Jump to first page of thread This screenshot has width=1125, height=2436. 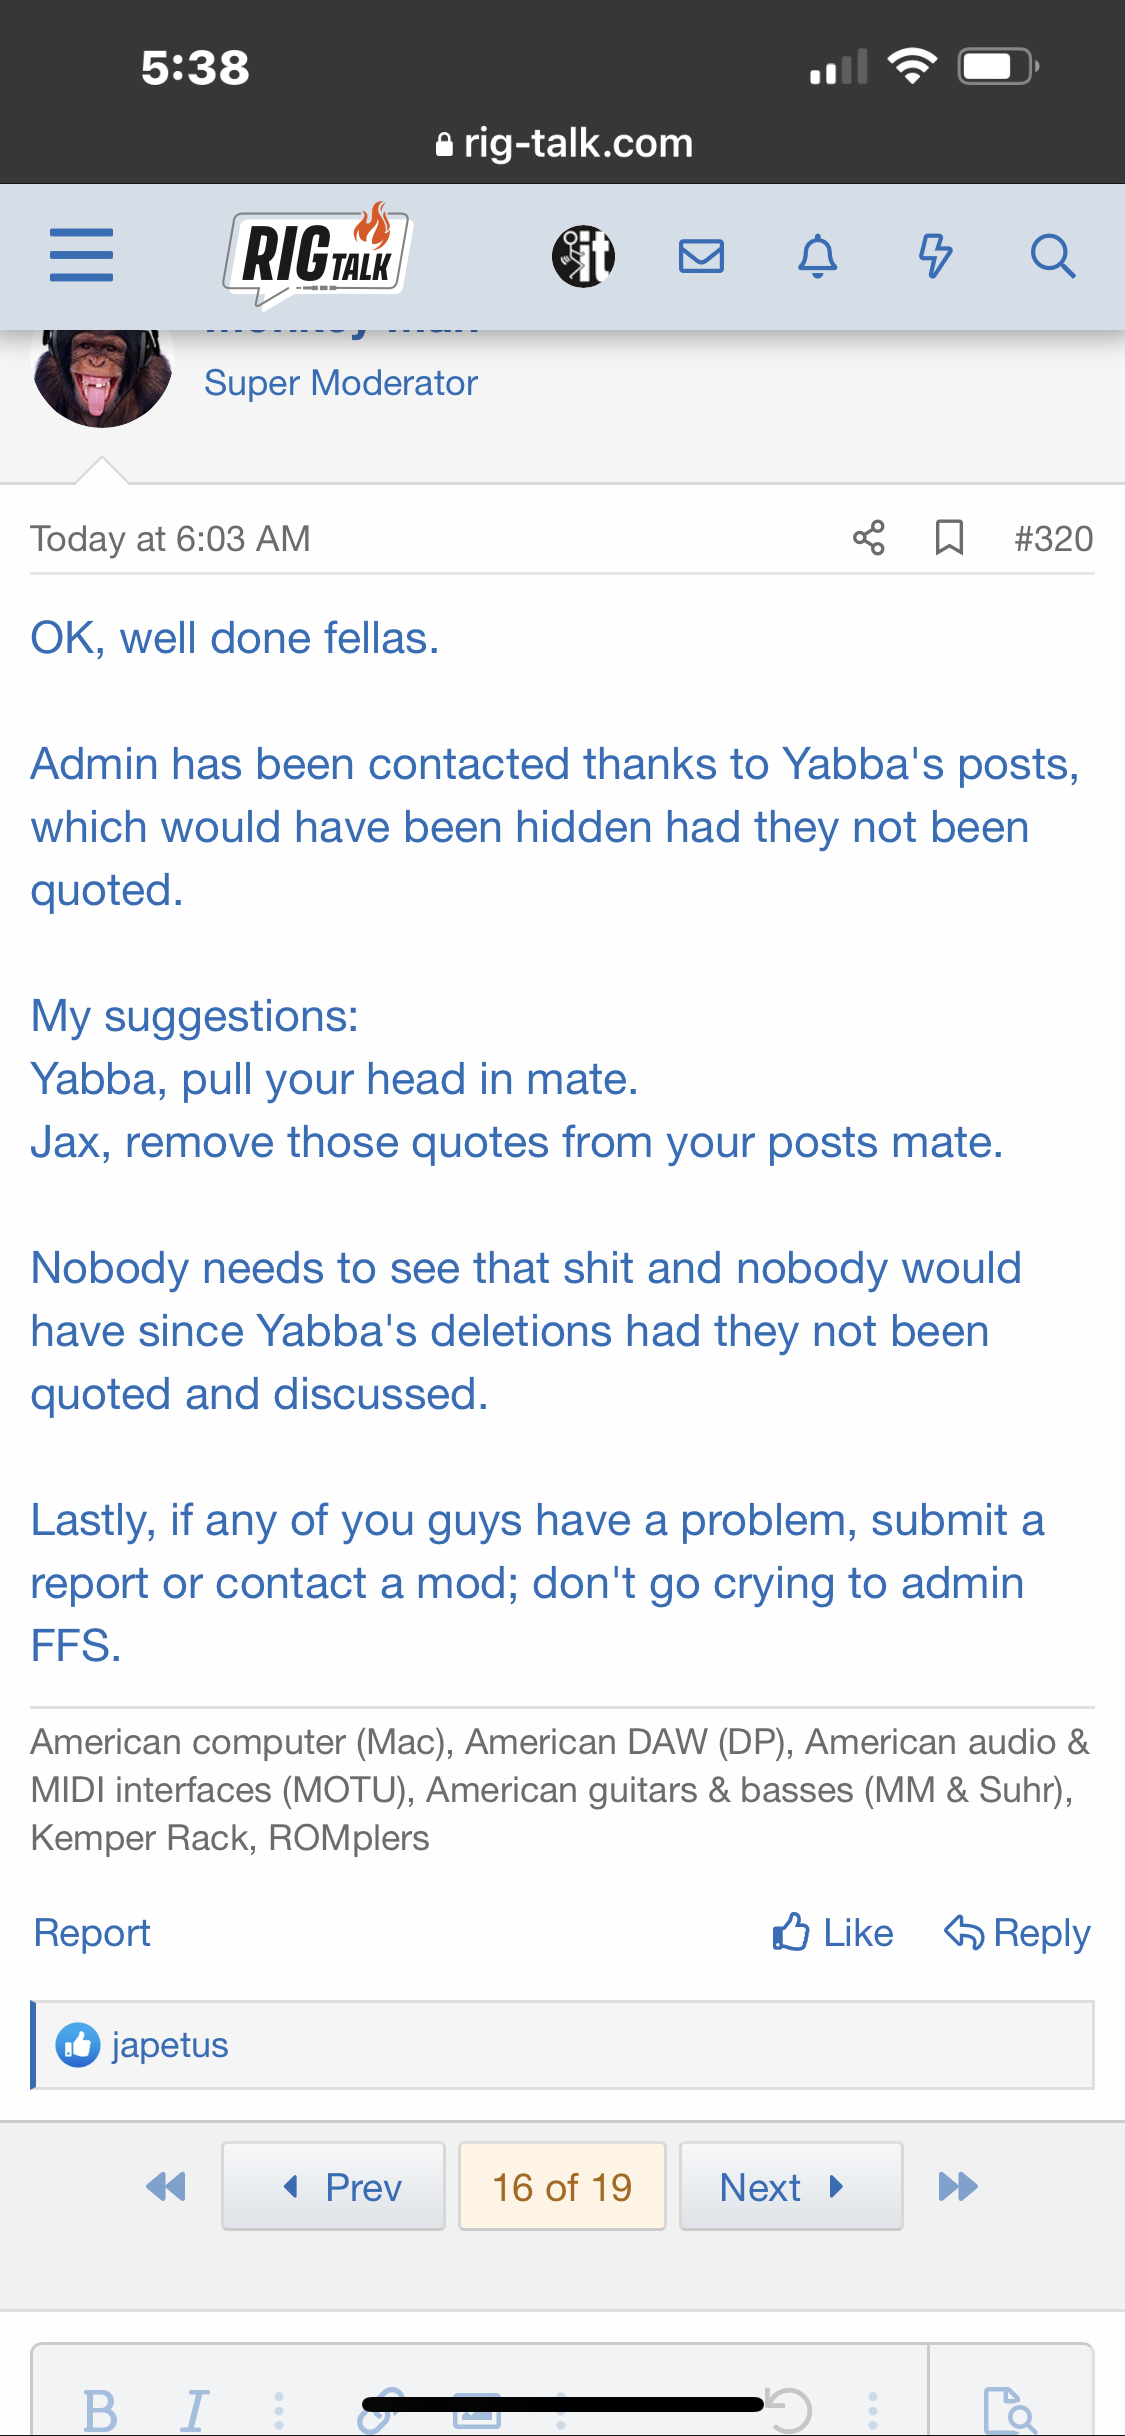pos(166,2187)
